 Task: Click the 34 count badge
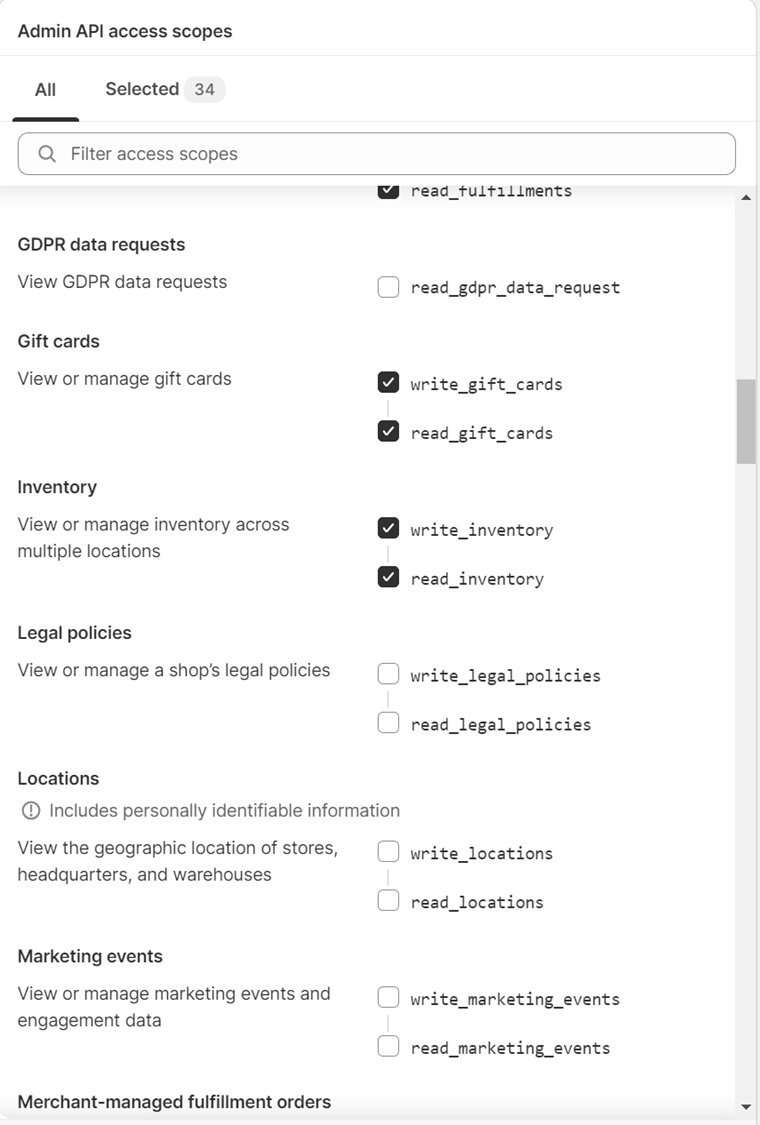pyautogui.click(x=205, y=90)
